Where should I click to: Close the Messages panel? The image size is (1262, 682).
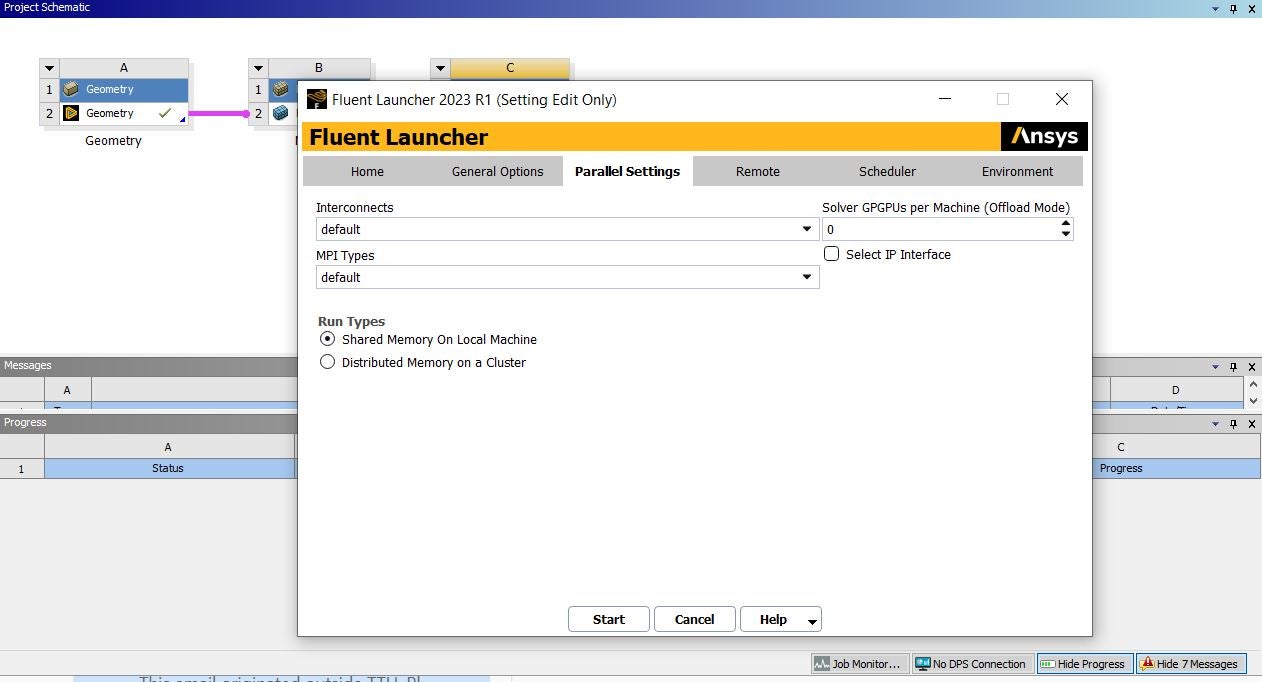(1251, 367)
